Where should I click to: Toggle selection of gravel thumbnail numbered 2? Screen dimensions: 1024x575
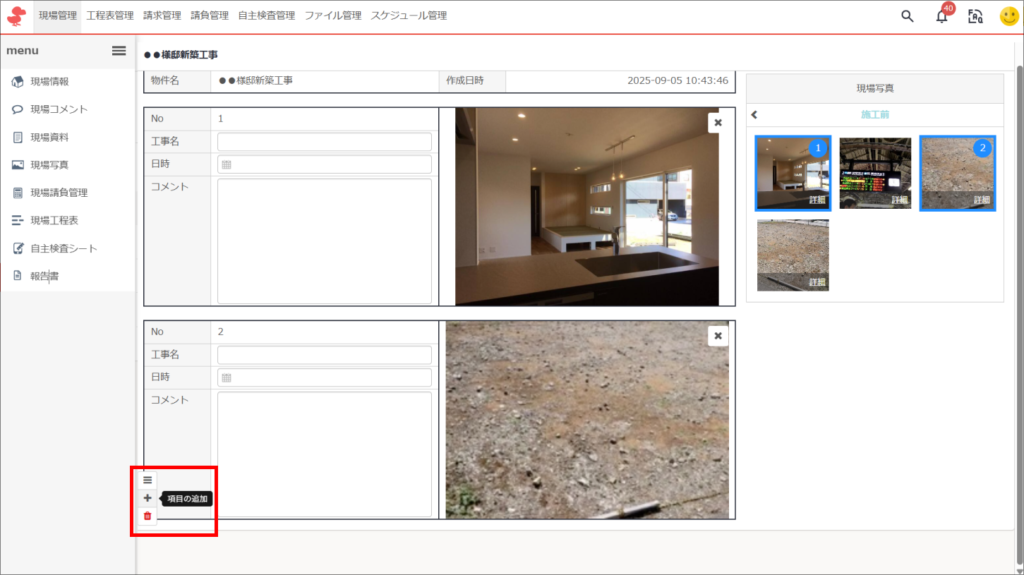[x=956, y=173]
